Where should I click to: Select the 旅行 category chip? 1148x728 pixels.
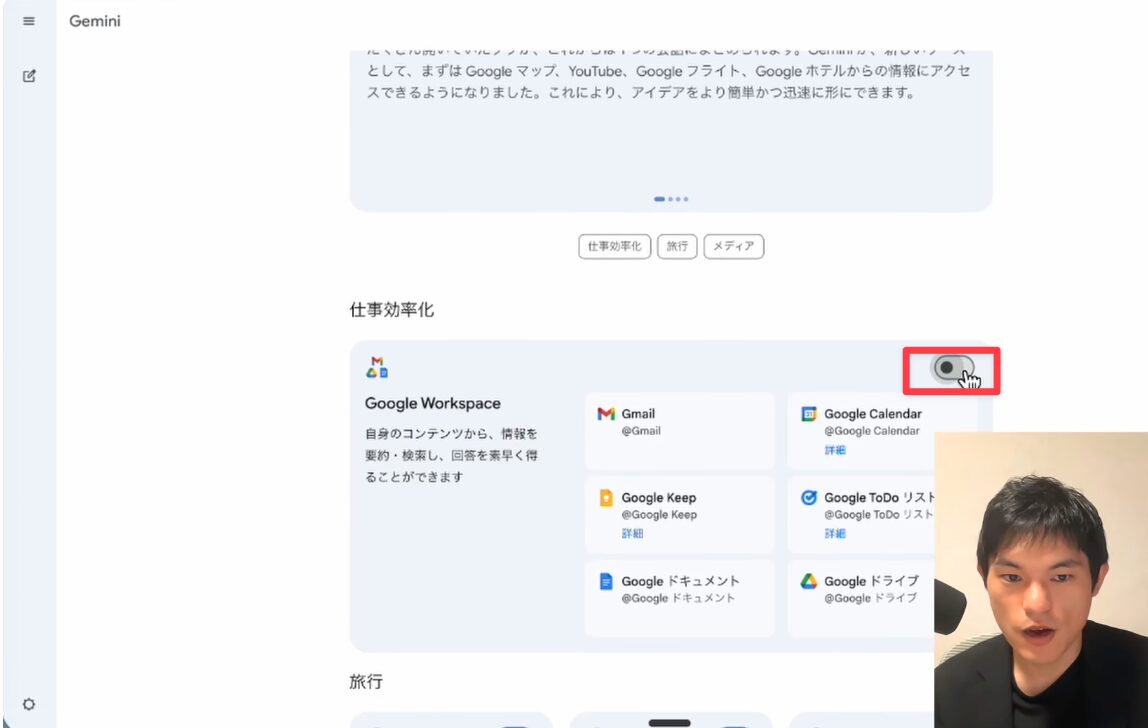click(677, 246)
